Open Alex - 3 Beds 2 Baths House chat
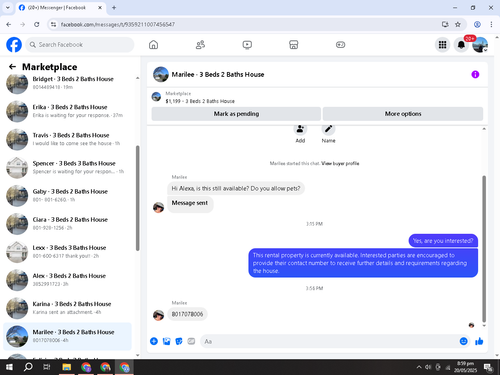 pyautogui.click(x=68, y=280)
